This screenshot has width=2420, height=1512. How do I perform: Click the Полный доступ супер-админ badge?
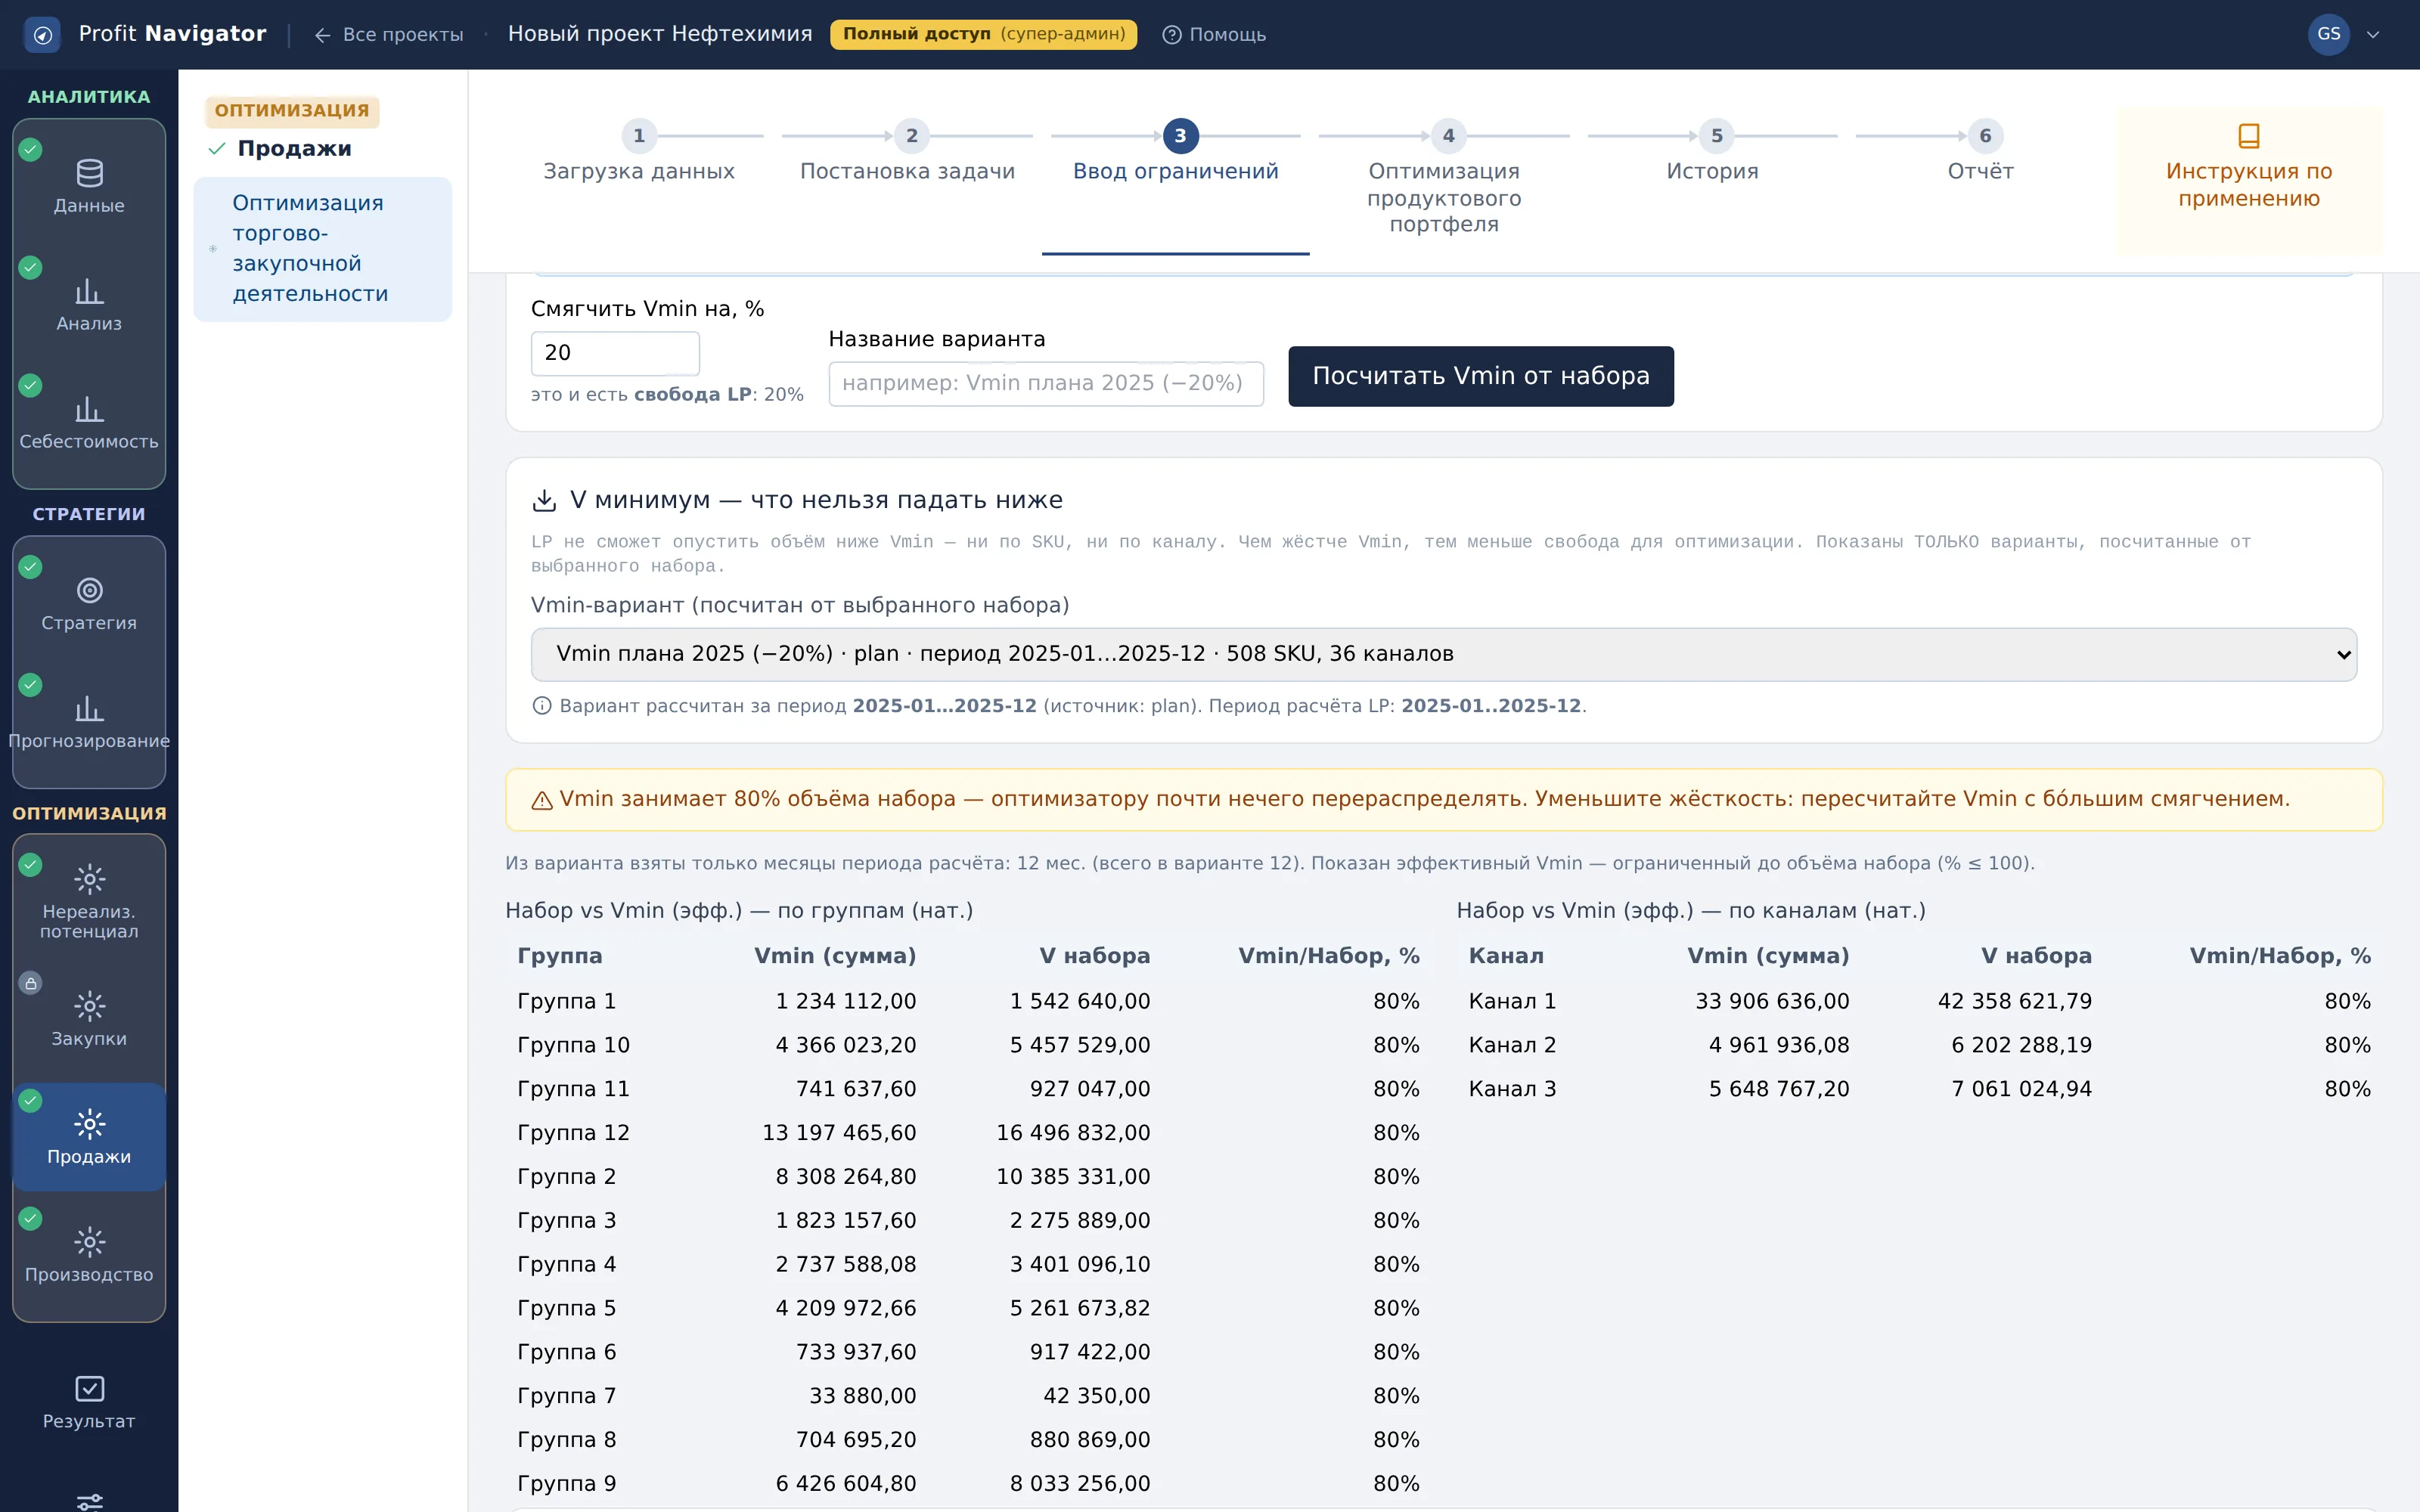coord(983,35)
